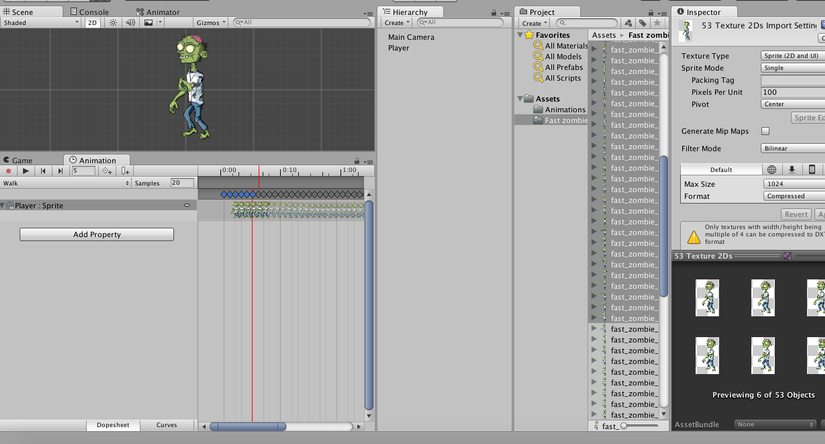Click the sixth blue keyframe diamond
This screenshot has width=825, height=444.
(x=253, y=195)
